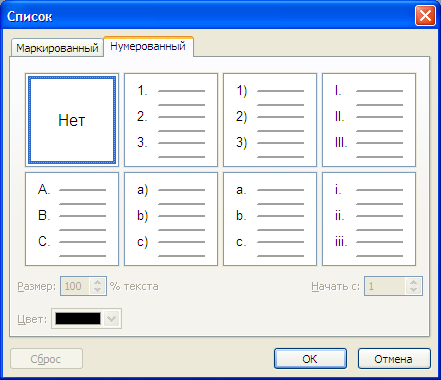Pick the A. B. C. lettered style
441x380 pixels.
[x=72, y=219]
